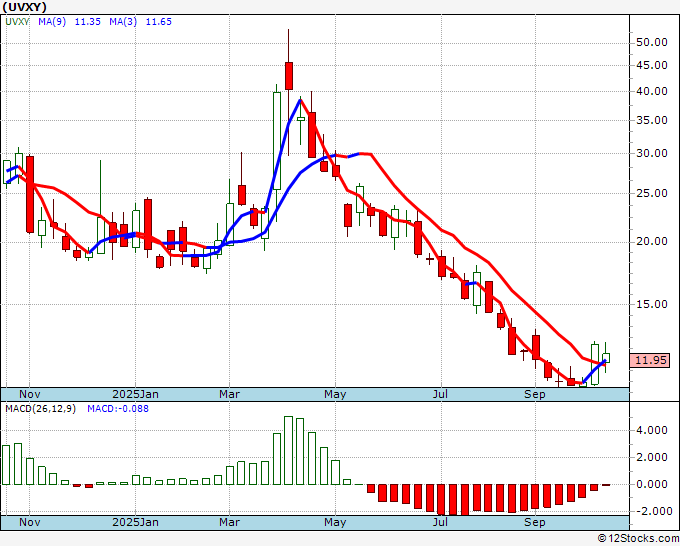Click the MA(9) value 11.35
This screenshot has width=680, height=546.
tap(88, 21)
